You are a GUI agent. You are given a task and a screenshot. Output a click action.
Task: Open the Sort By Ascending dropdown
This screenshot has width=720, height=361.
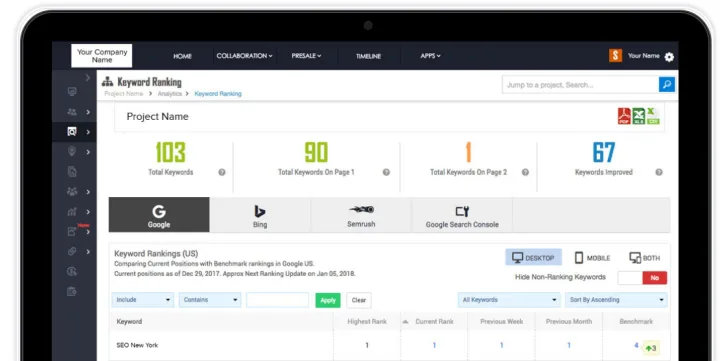coord(616,300)
